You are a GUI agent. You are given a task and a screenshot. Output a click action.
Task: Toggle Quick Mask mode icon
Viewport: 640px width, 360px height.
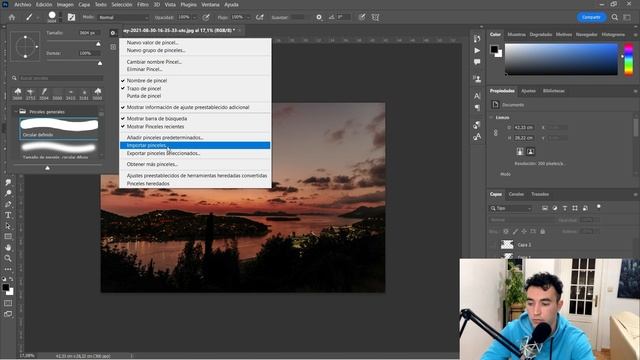pos(8,303)
